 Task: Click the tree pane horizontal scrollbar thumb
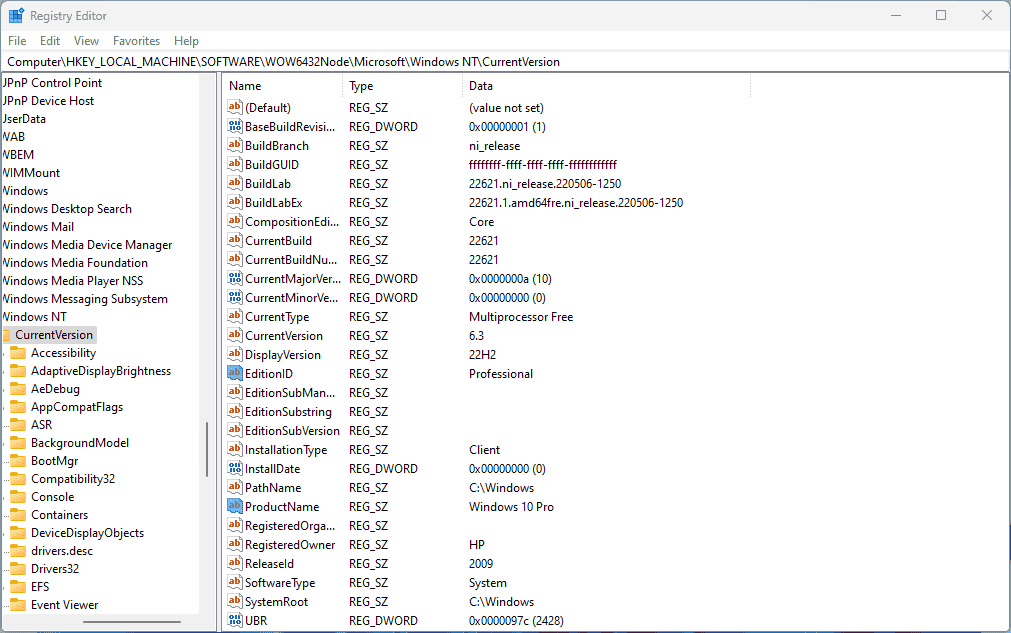tap(132, 622)
